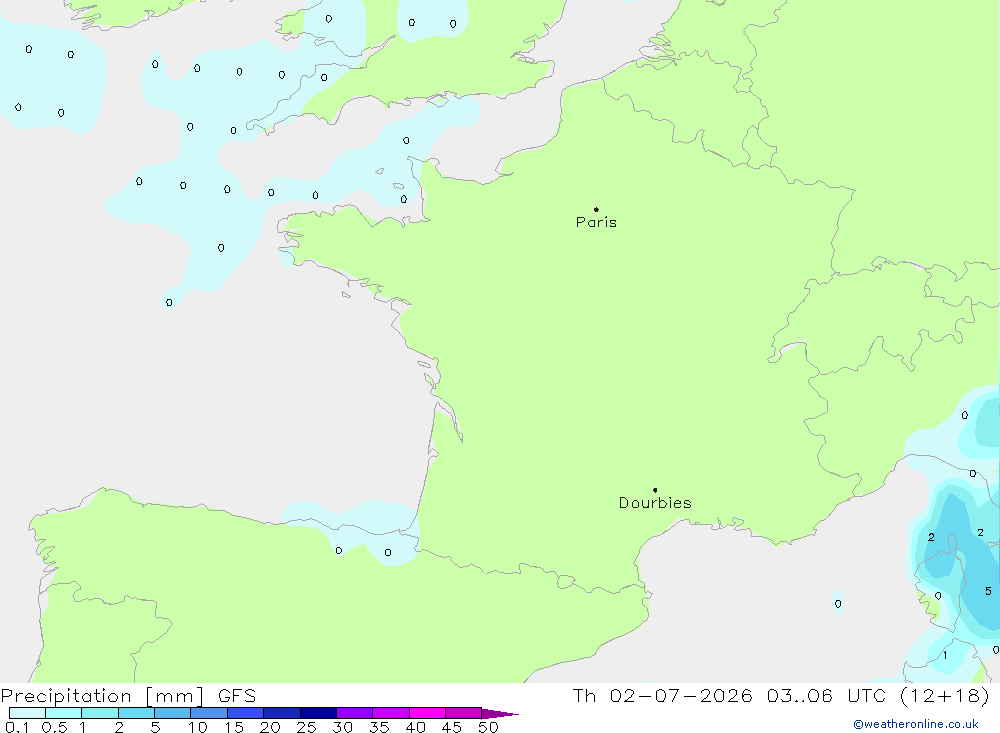Click the Dourbies location dot marker
Viewport: 1000px width, 733px height.
(655, 490)
